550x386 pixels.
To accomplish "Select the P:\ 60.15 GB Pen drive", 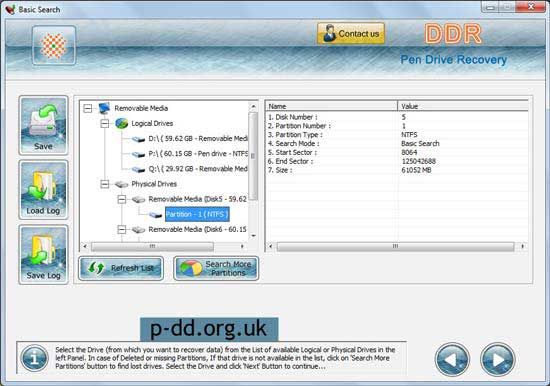I will [198, 154].
